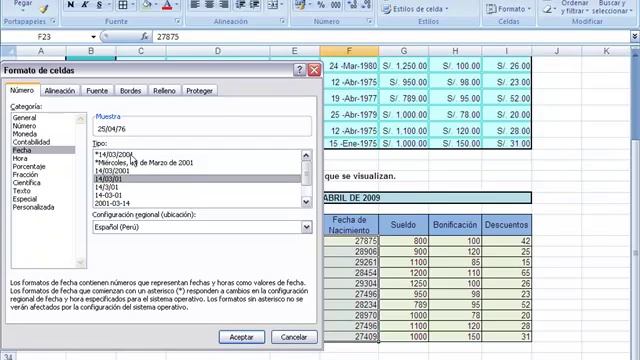Select the Número tab in dialog
Image resolution: width=640 pixels, height=360 pixels.
click(x=22, y=90)
